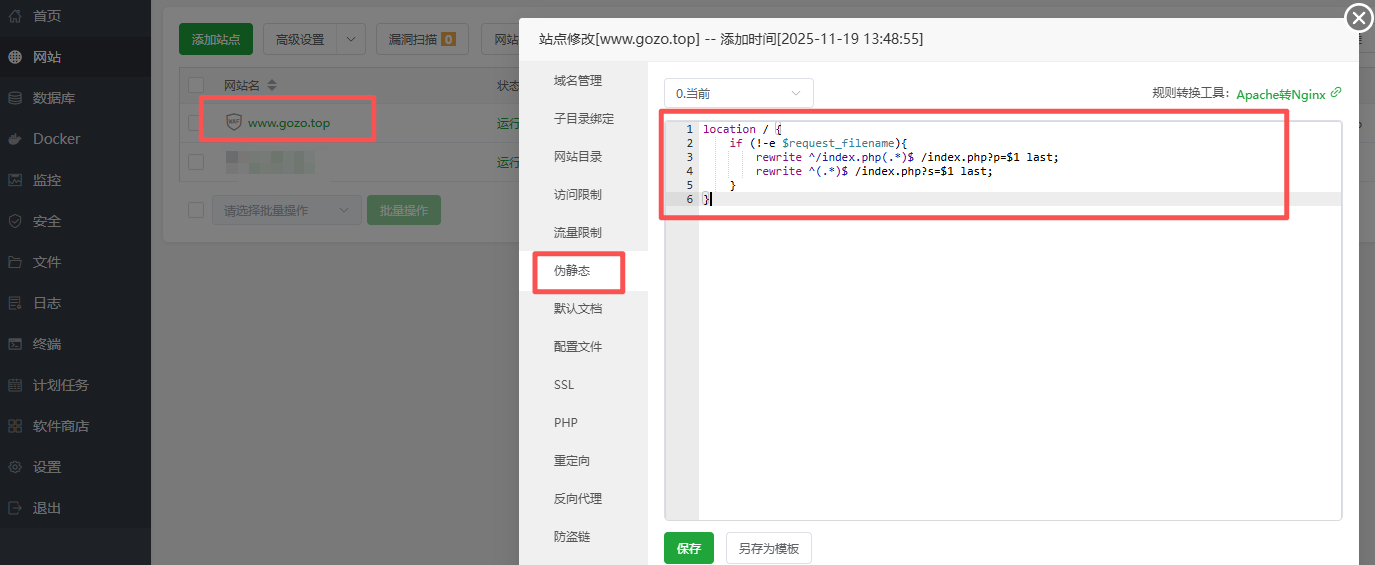Click the Docker whale icon
This screenshot has height=565, width=1375.
coord(15,139)
